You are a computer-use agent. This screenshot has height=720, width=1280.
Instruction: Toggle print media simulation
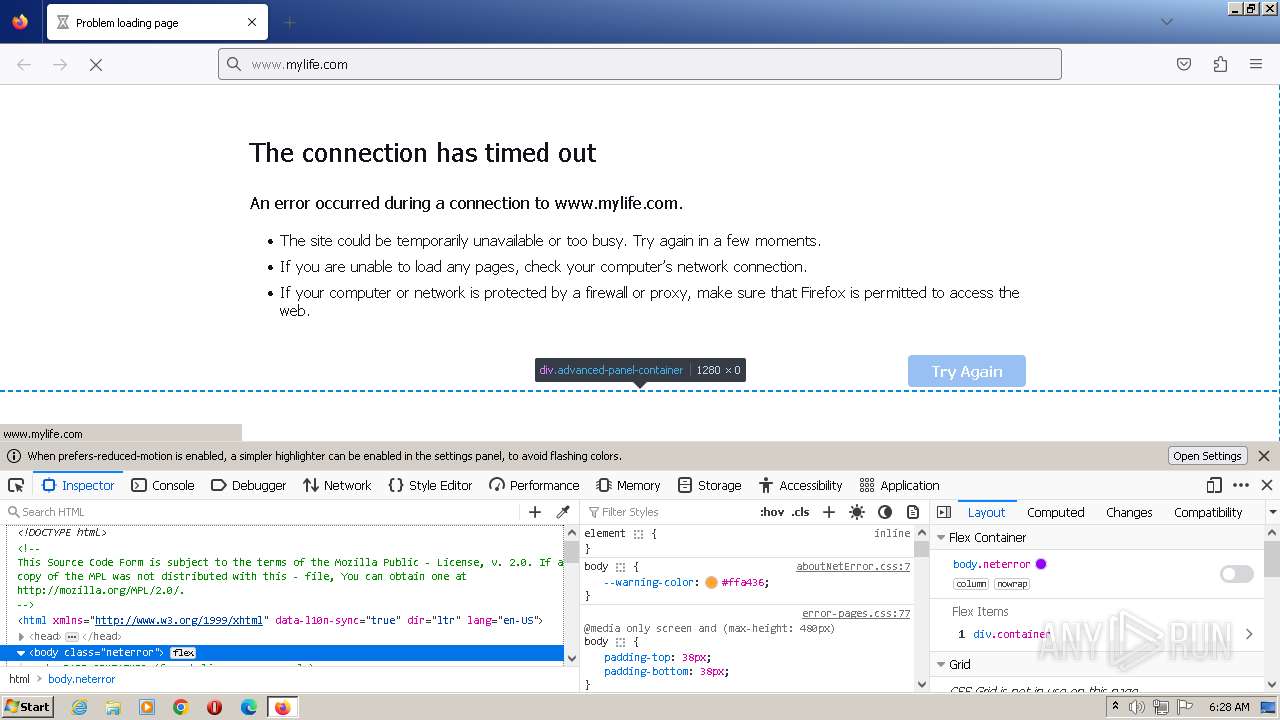click(x=912, y=512)
